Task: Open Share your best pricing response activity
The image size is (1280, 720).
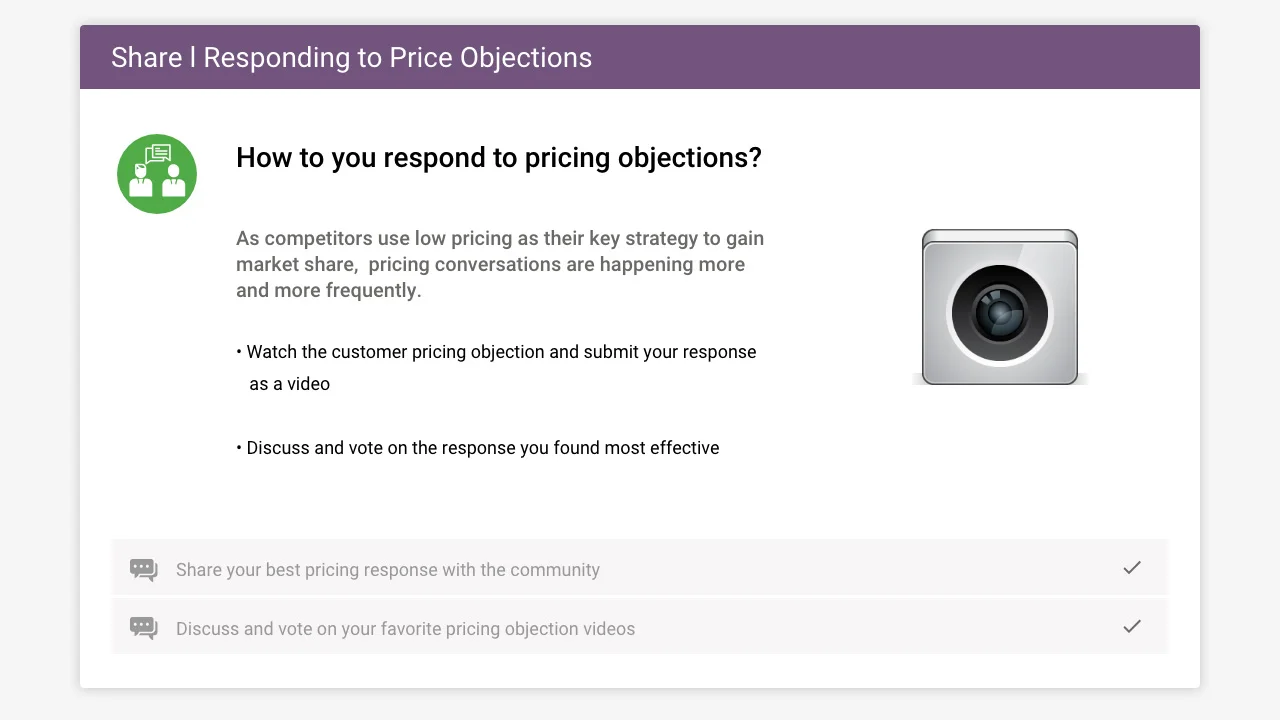Action: (x=640, y=569)
